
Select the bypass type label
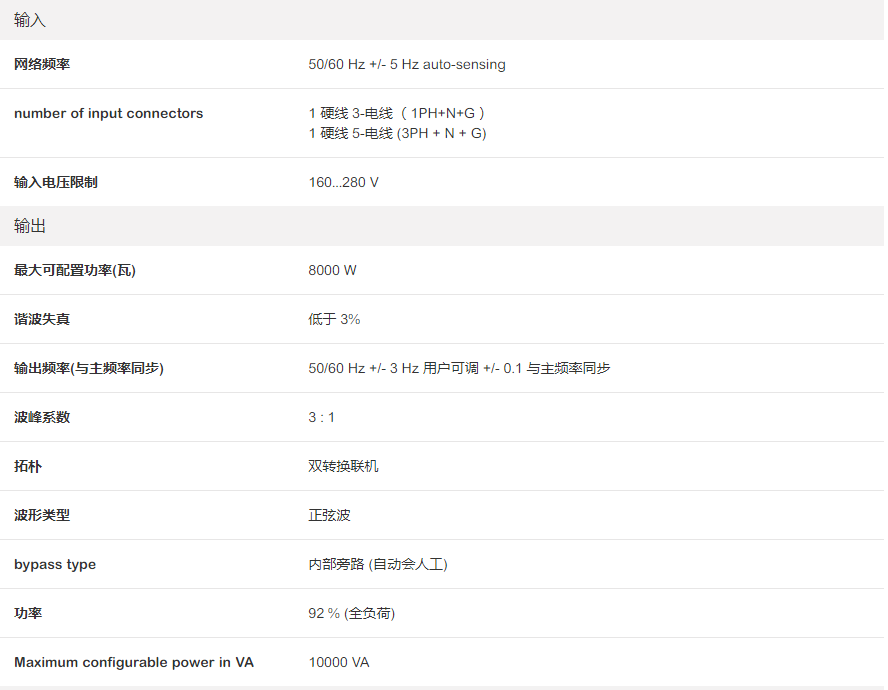[x=55, y=565]
